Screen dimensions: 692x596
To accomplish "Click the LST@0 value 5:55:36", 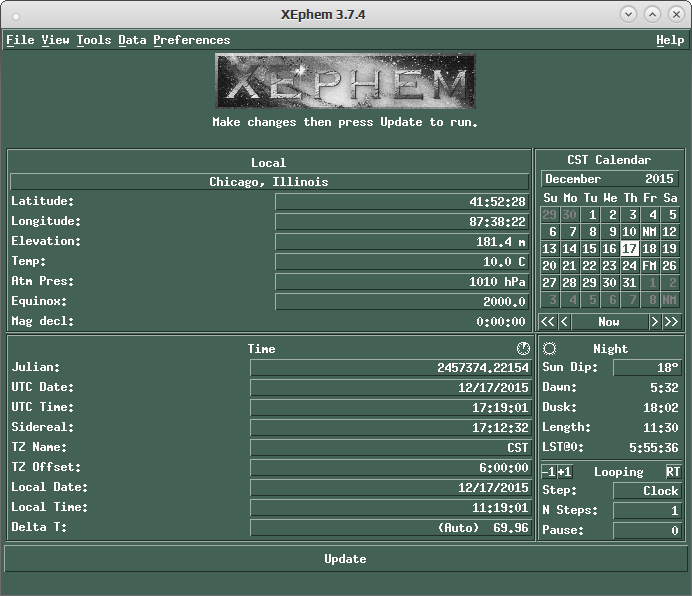I will click(654, 448).
